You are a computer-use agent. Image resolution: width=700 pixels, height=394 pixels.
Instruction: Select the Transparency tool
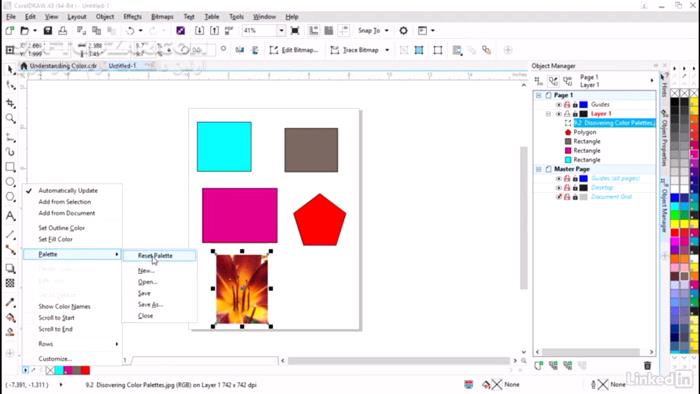tap(10, 283)
